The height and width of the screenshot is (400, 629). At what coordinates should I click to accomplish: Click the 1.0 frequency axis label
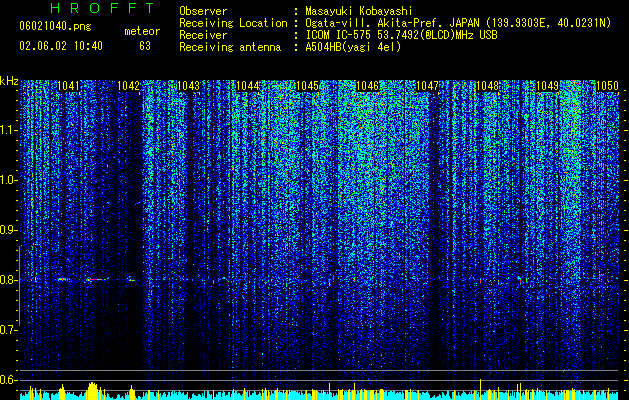tap(9, 180)
